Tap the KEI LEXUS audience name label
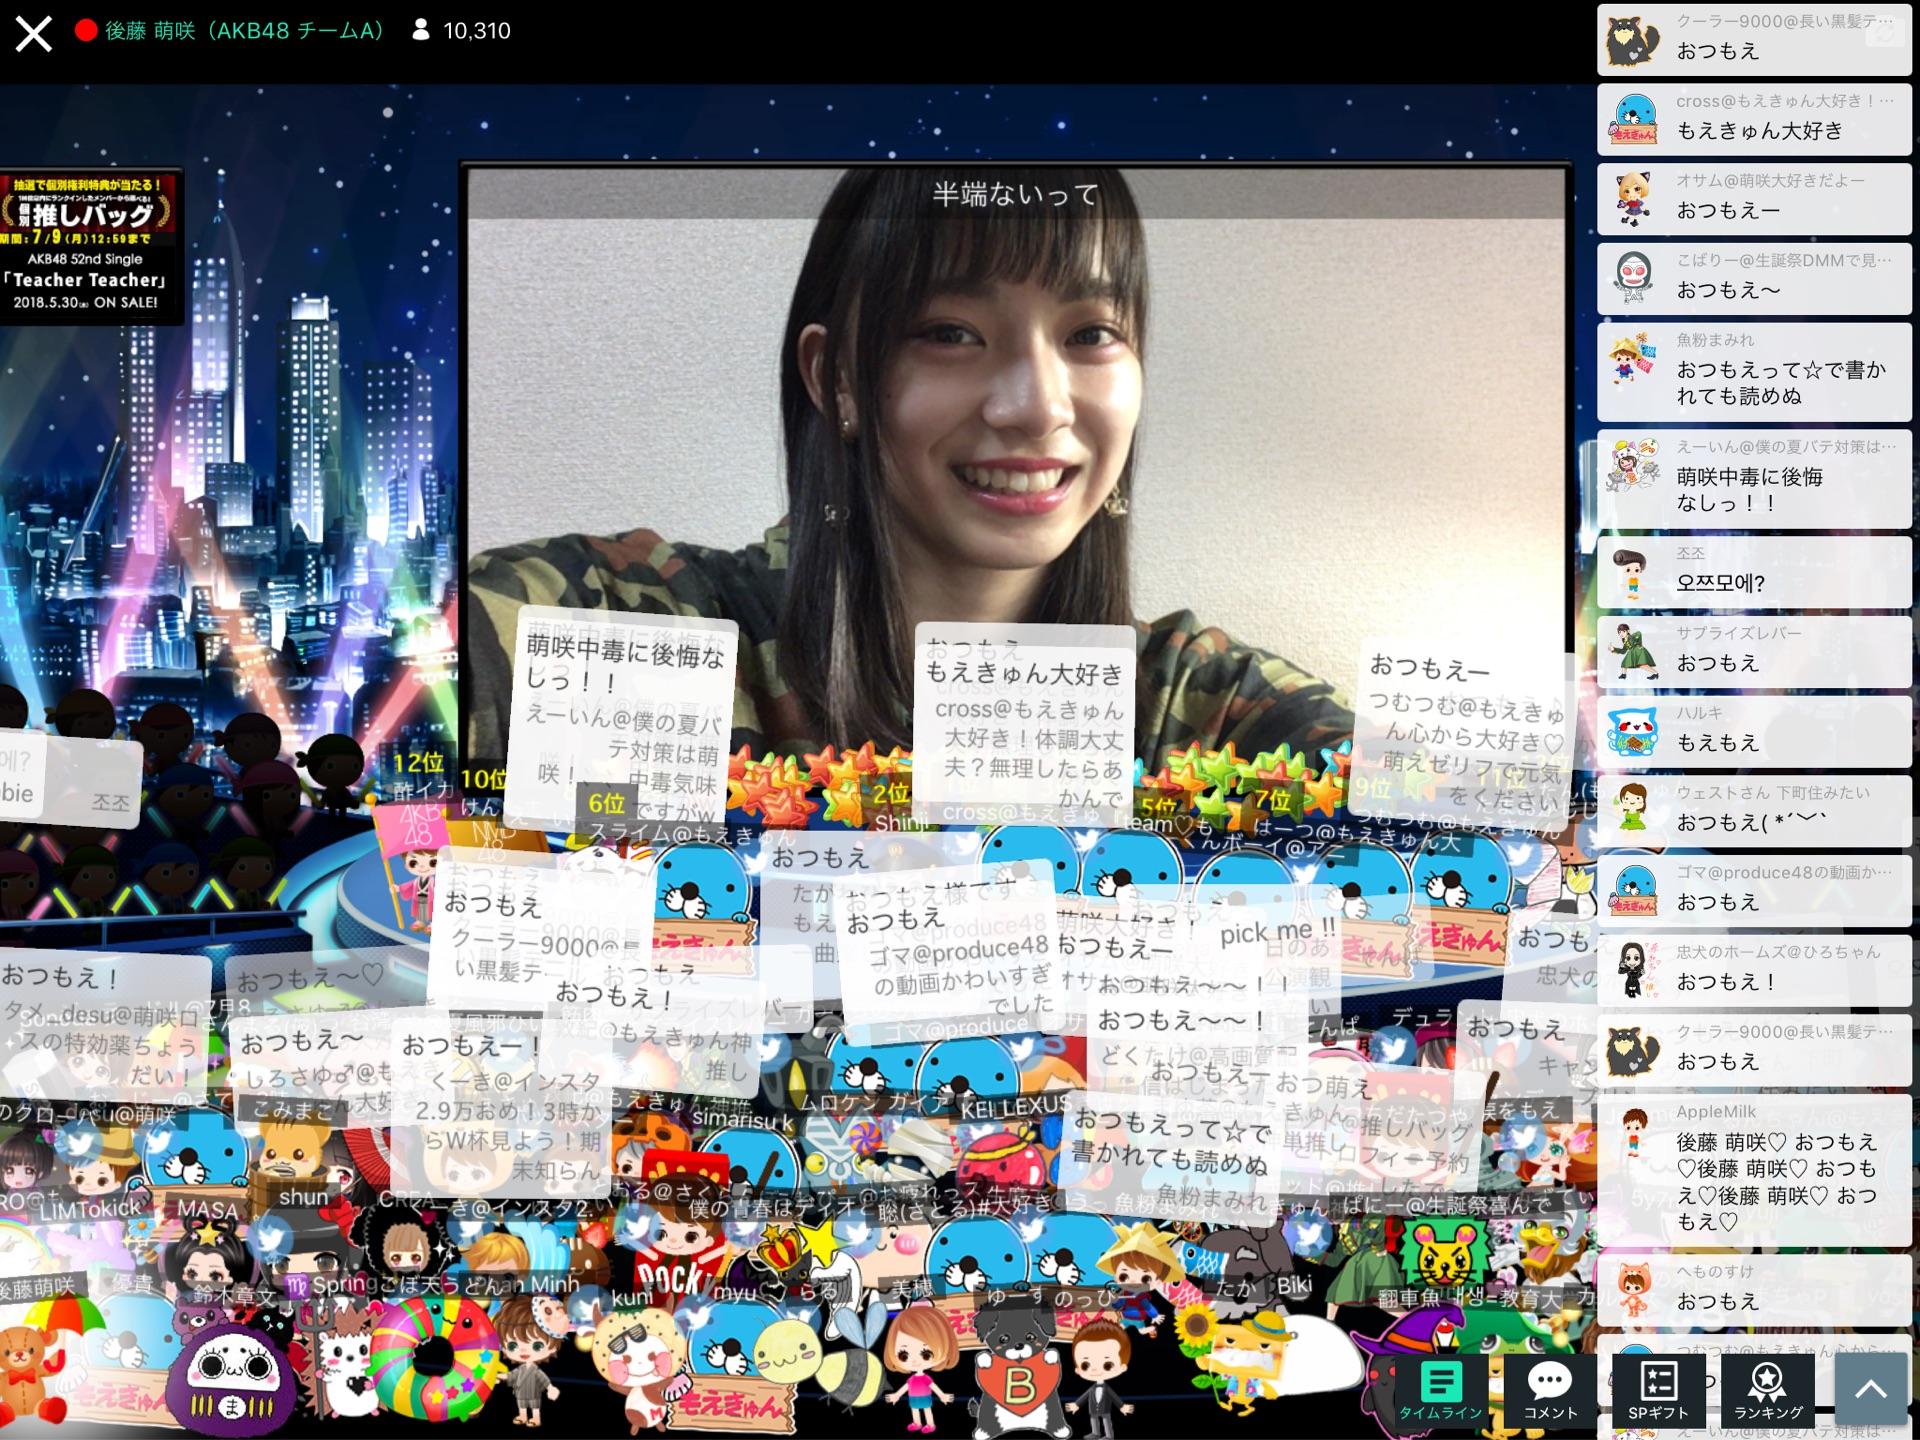Image resolution: width=1920 pixels, height=1440 pixels. click(1016, 1107)
